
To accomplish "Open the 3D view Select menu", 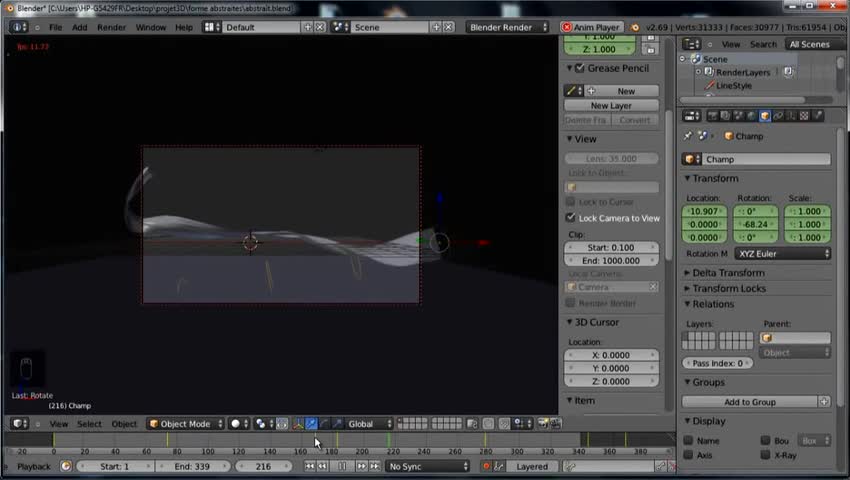I will [89, 424].
